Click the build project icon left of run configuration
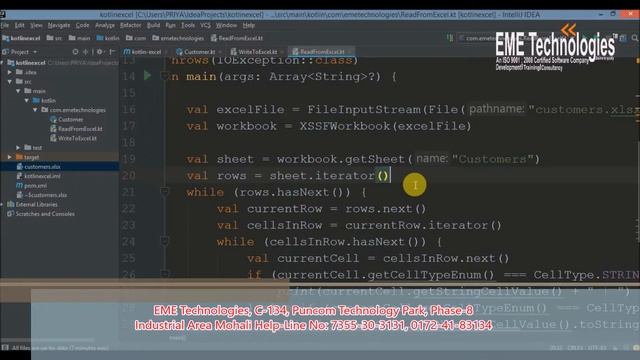This screenshot has width=640, height=360. (x=450, y=38)
